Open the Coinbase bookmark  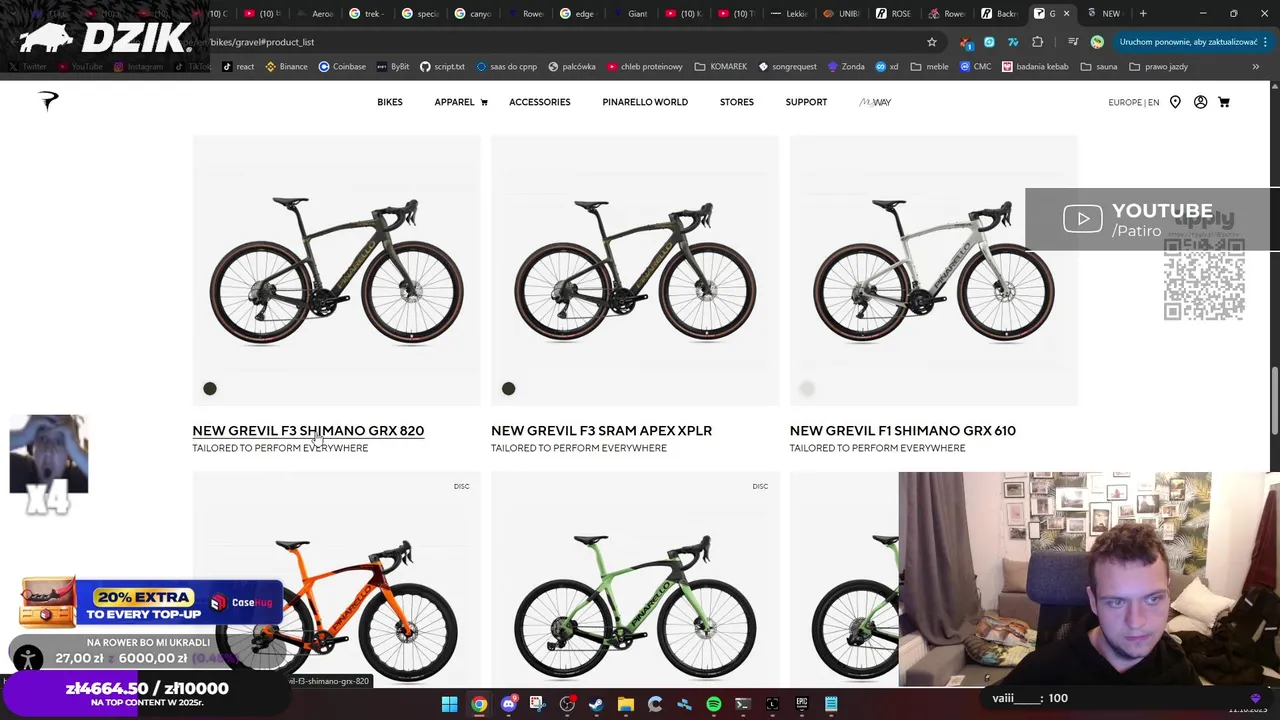(x=342, y=67)
